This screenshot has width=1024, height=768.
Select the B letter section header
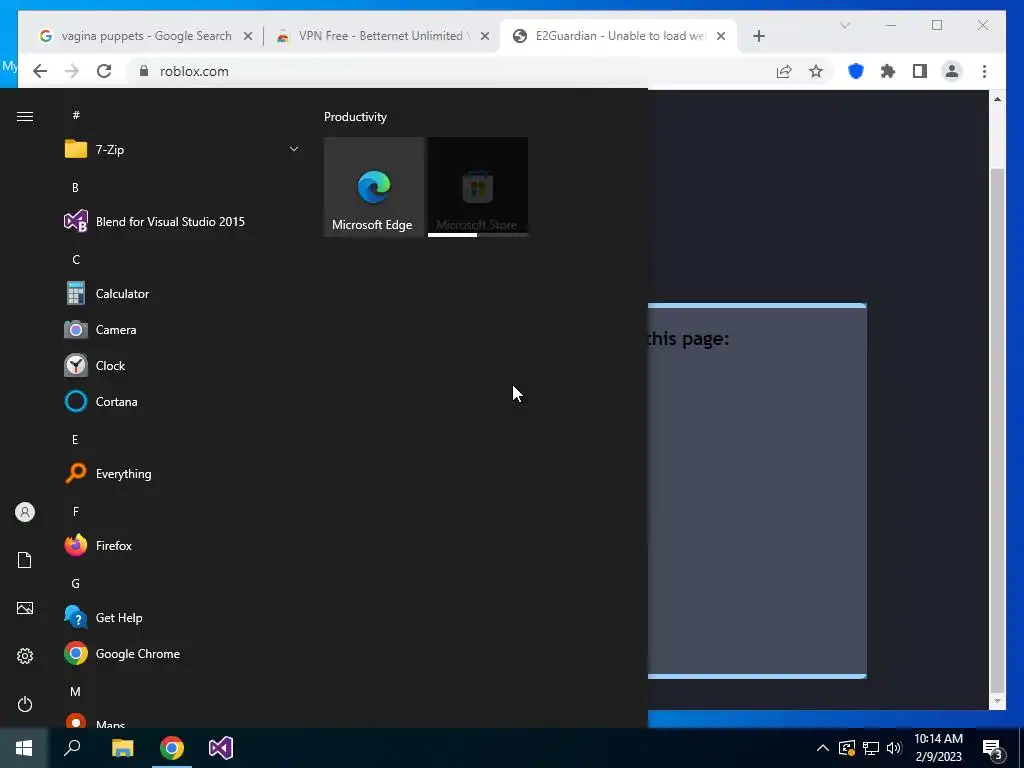[76, 187]
